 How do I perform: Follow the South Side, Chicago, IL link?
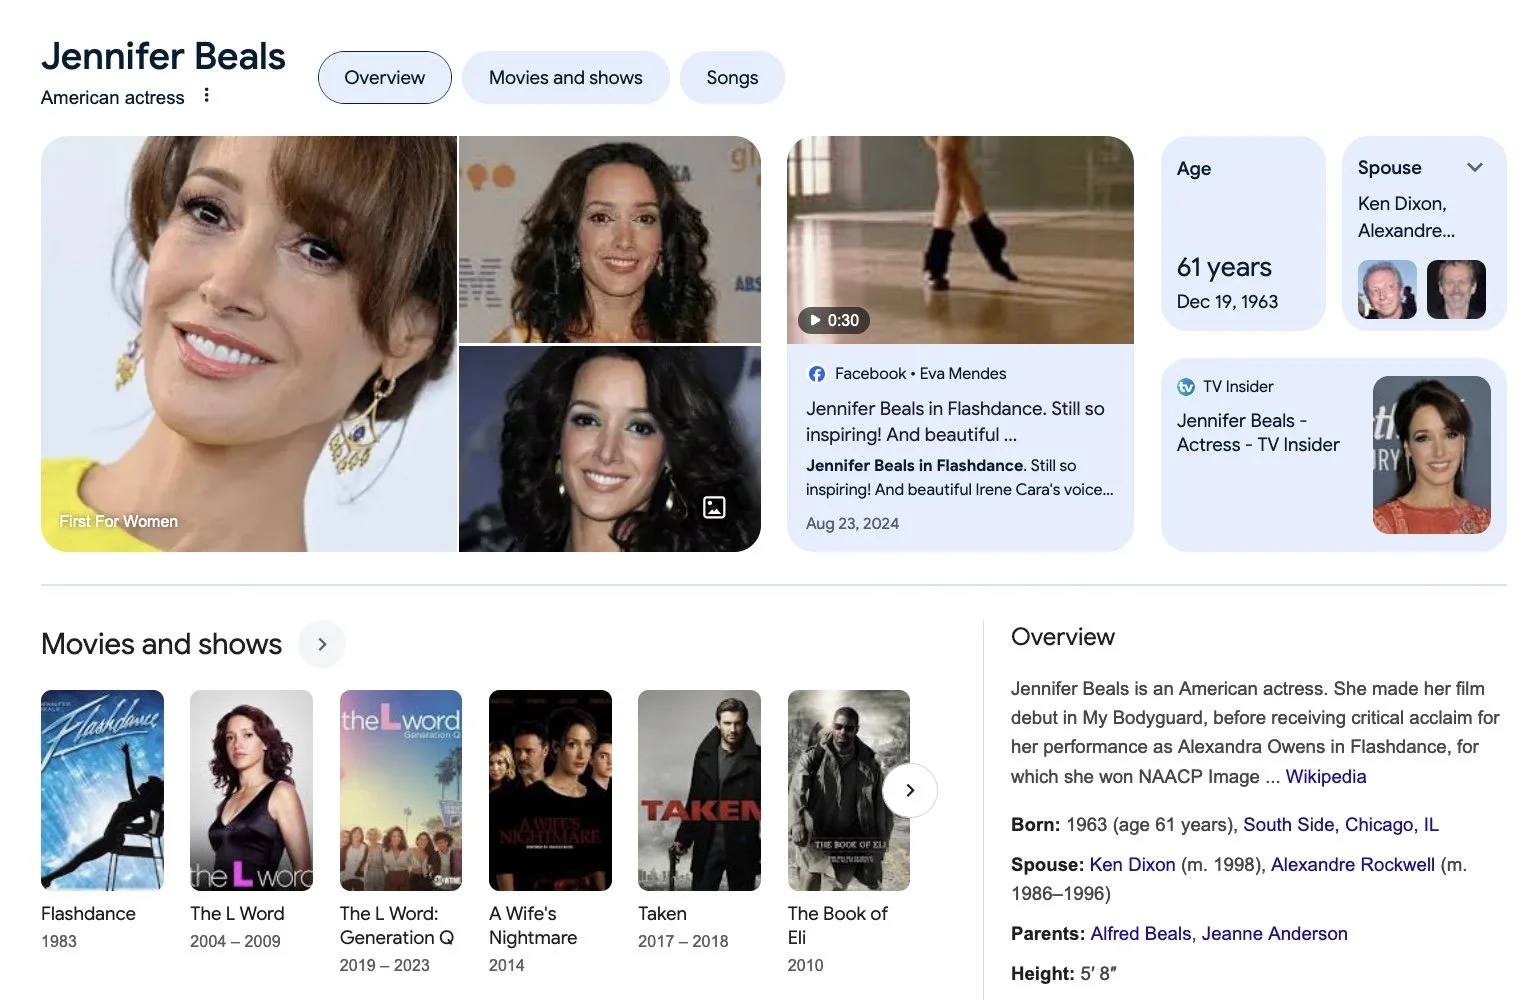coord(1341,824)
